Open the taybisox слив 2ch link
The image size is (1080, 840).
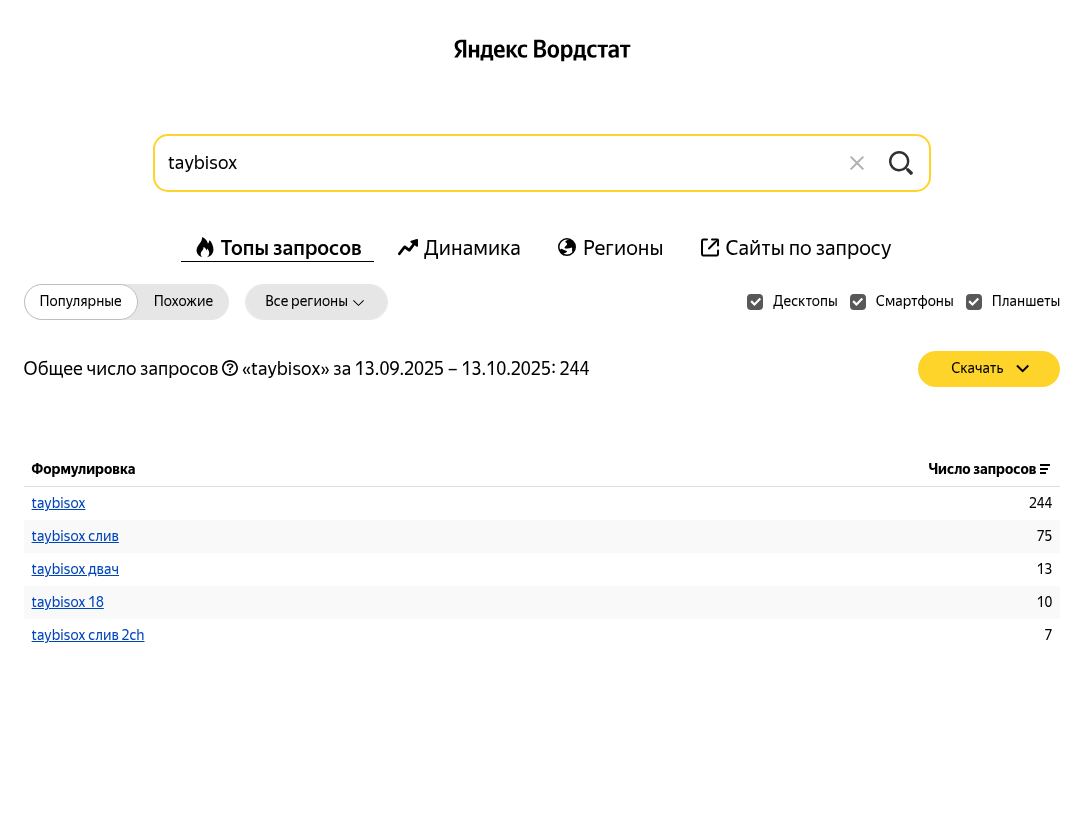pyautogui.click(x=88, y=636)
